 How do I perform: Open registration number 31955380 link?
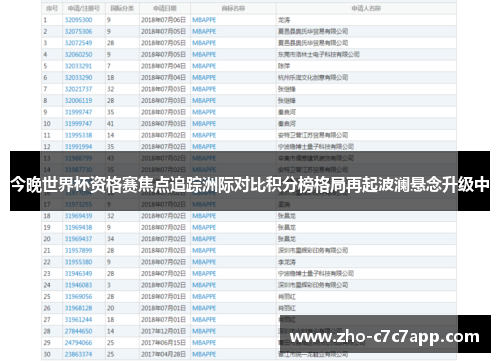[x=78, y=262]
